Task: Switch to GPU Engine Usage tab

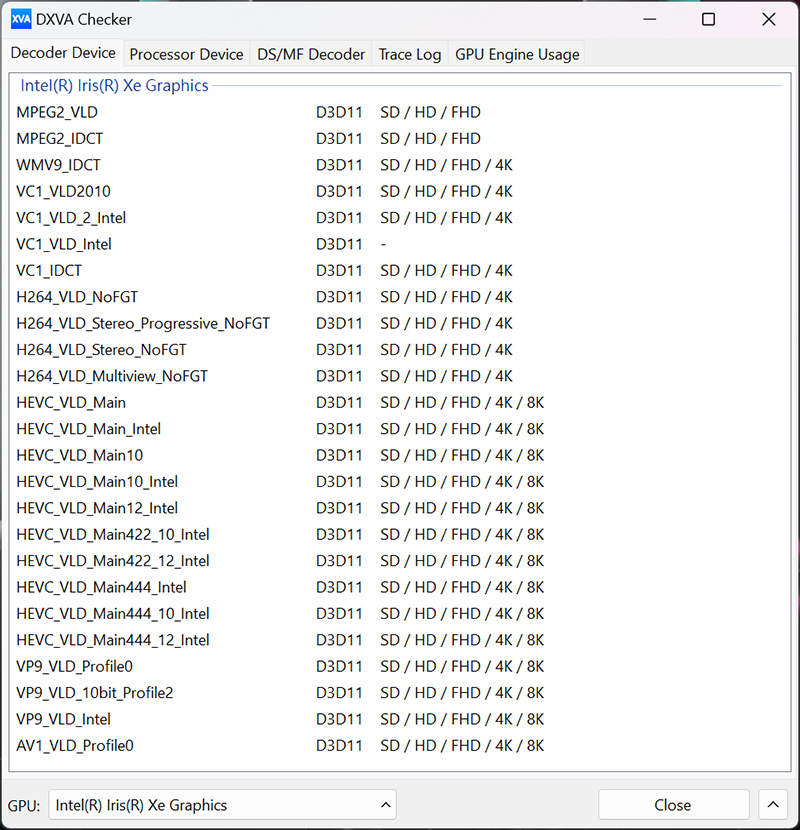Action: pyautogui.click(x=517, y=54)
